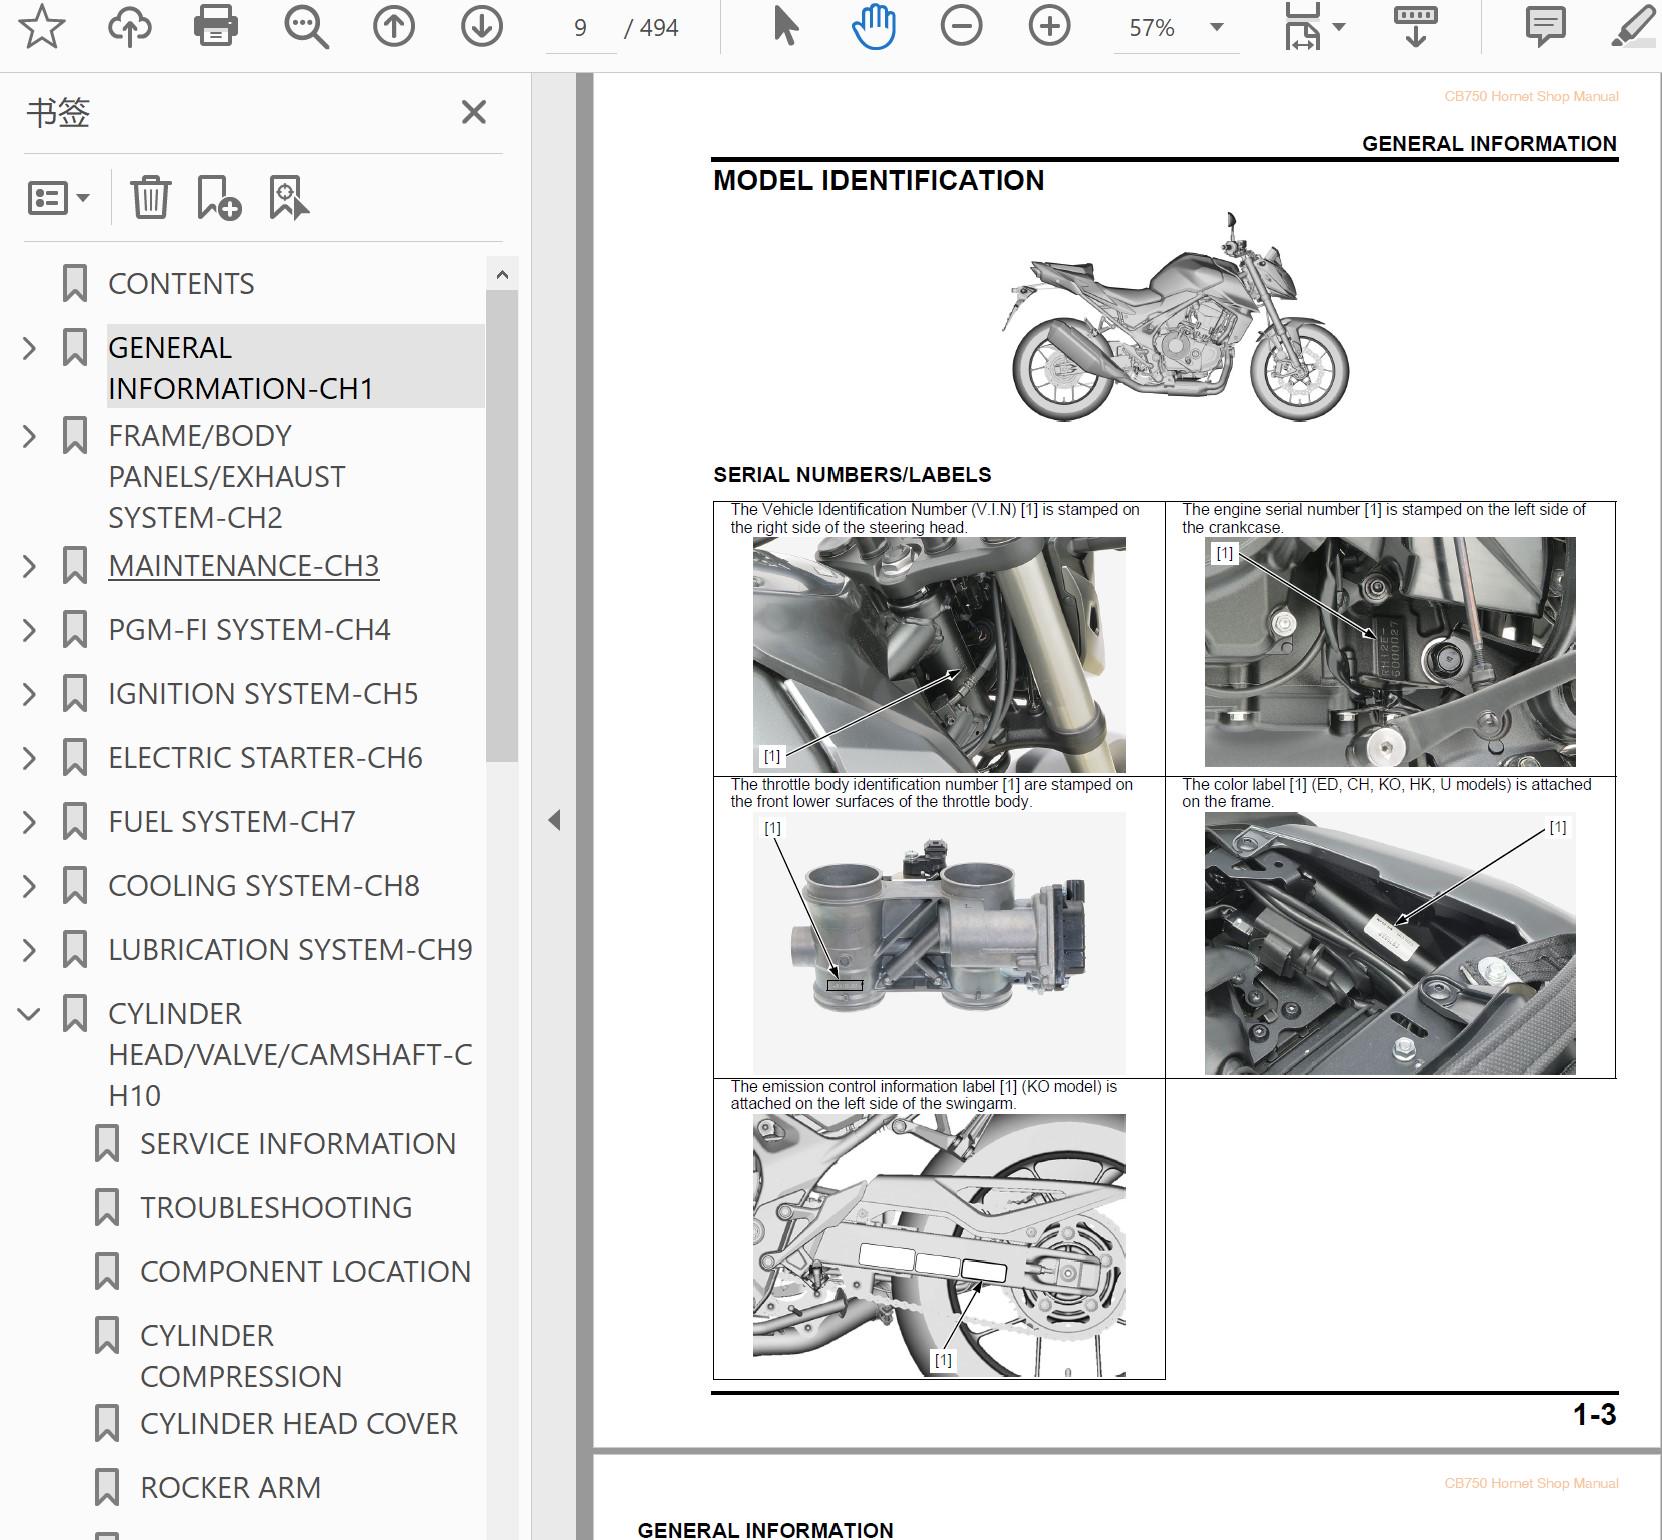
Task: Find the current bookmark icon
Action: pos(289,197)
